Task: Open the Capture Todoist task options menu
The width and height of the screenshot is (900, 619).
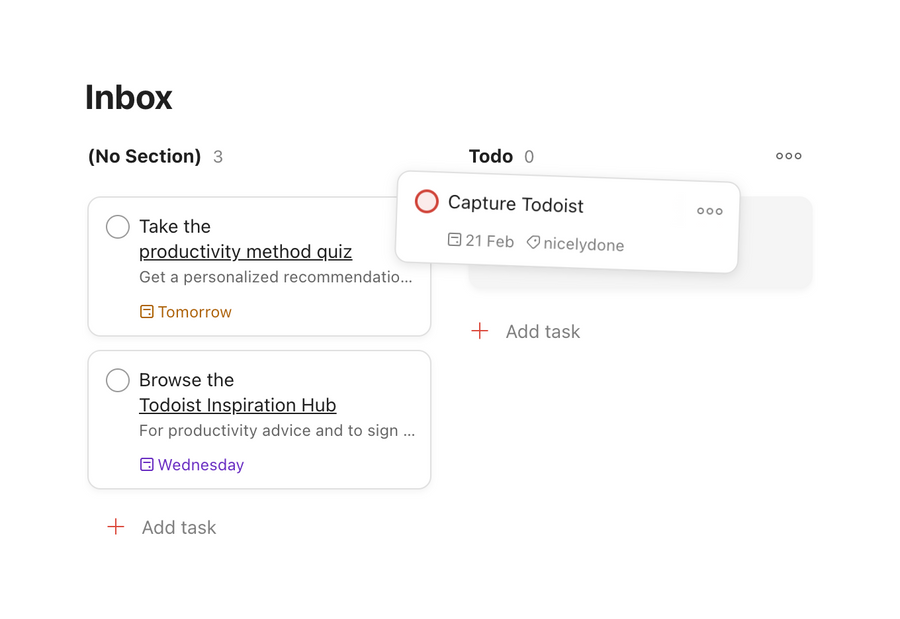Action: (x=710, y=211)
